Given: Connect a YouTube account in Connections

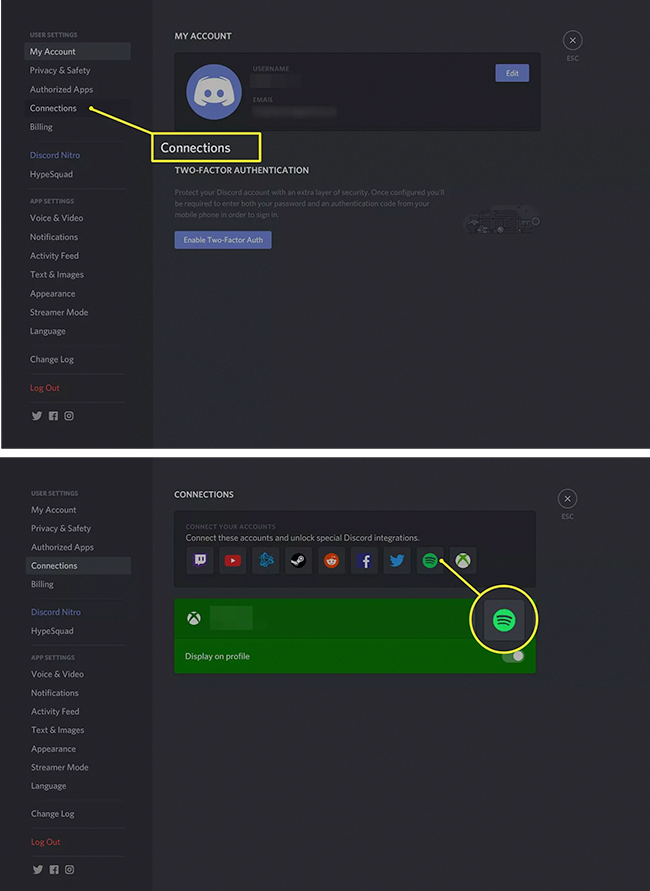Looking at the screenshot, I should point(233,561).
